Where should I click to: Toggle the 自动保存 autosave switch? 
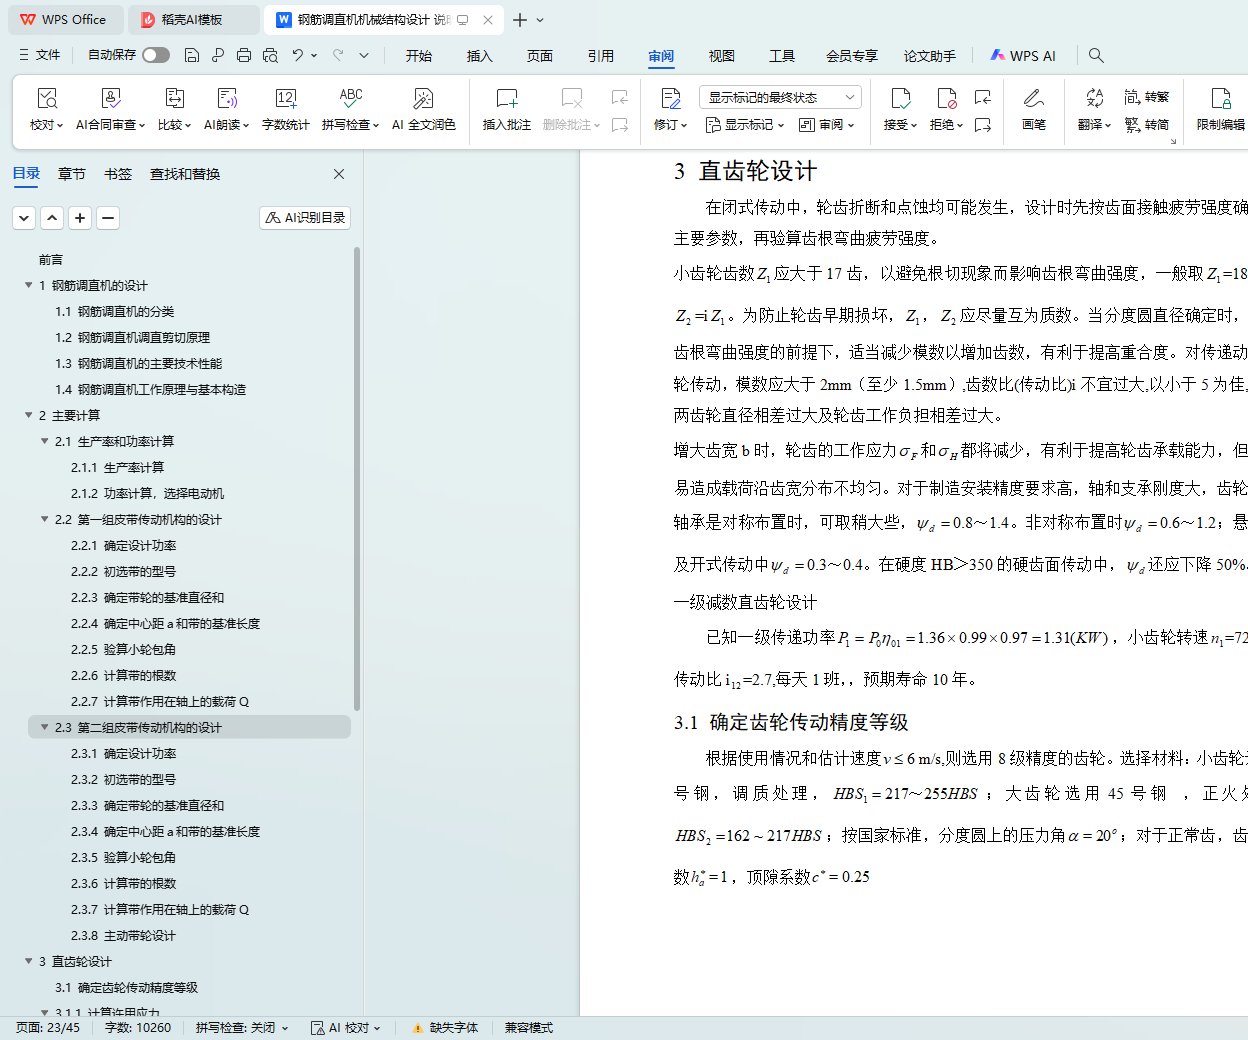coord(155,55)
